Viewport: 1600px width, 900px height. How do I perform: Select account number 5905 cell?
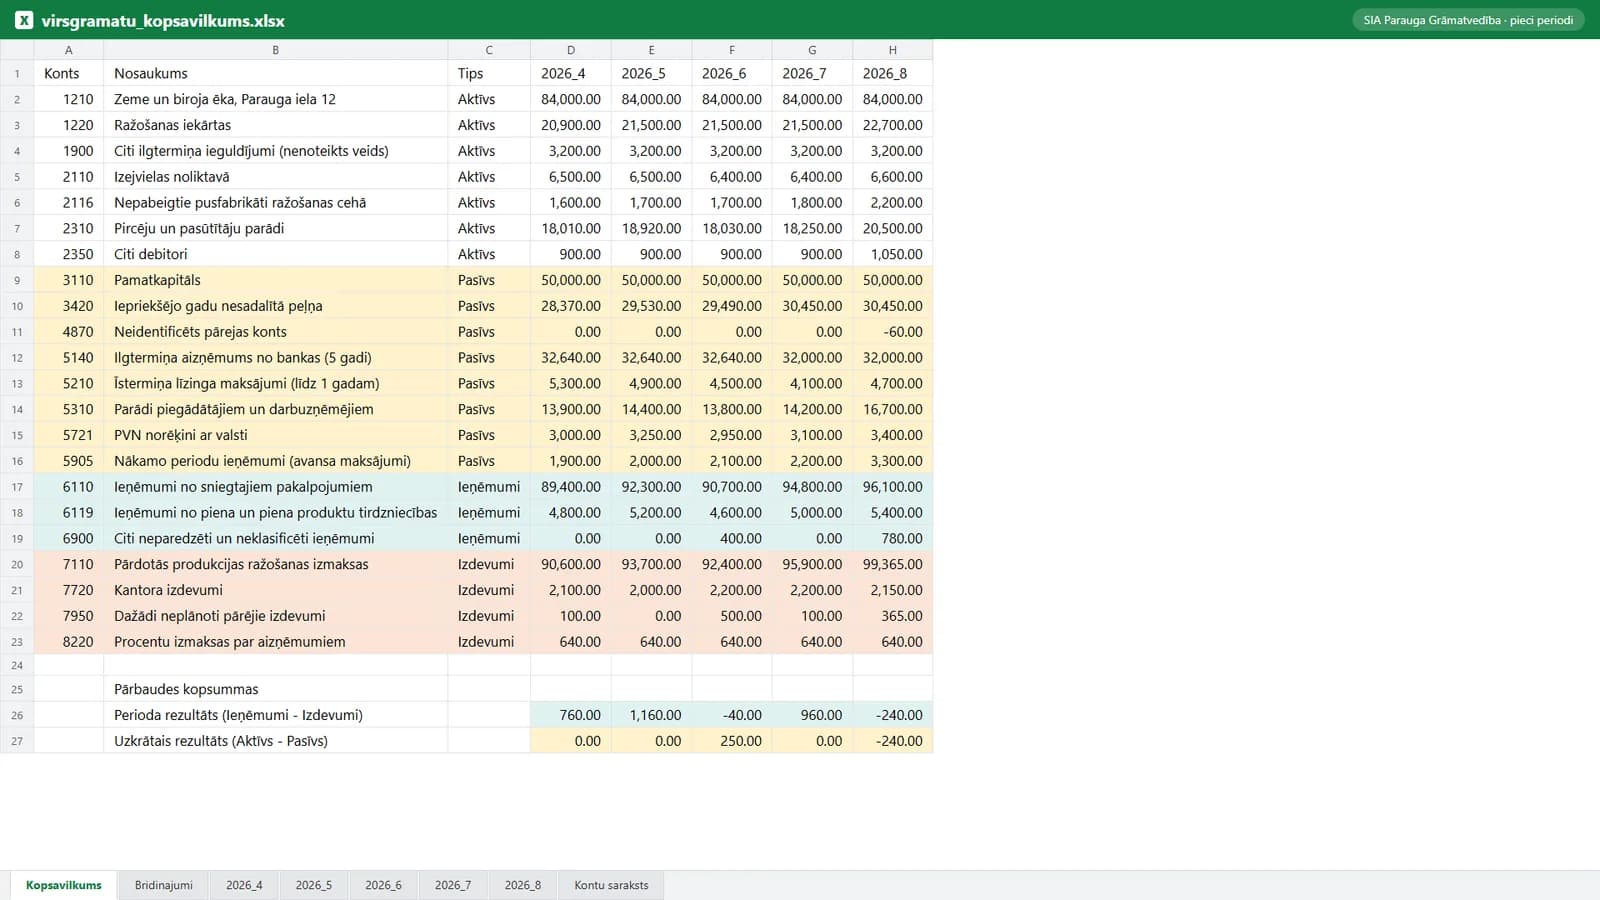[69, 461]
